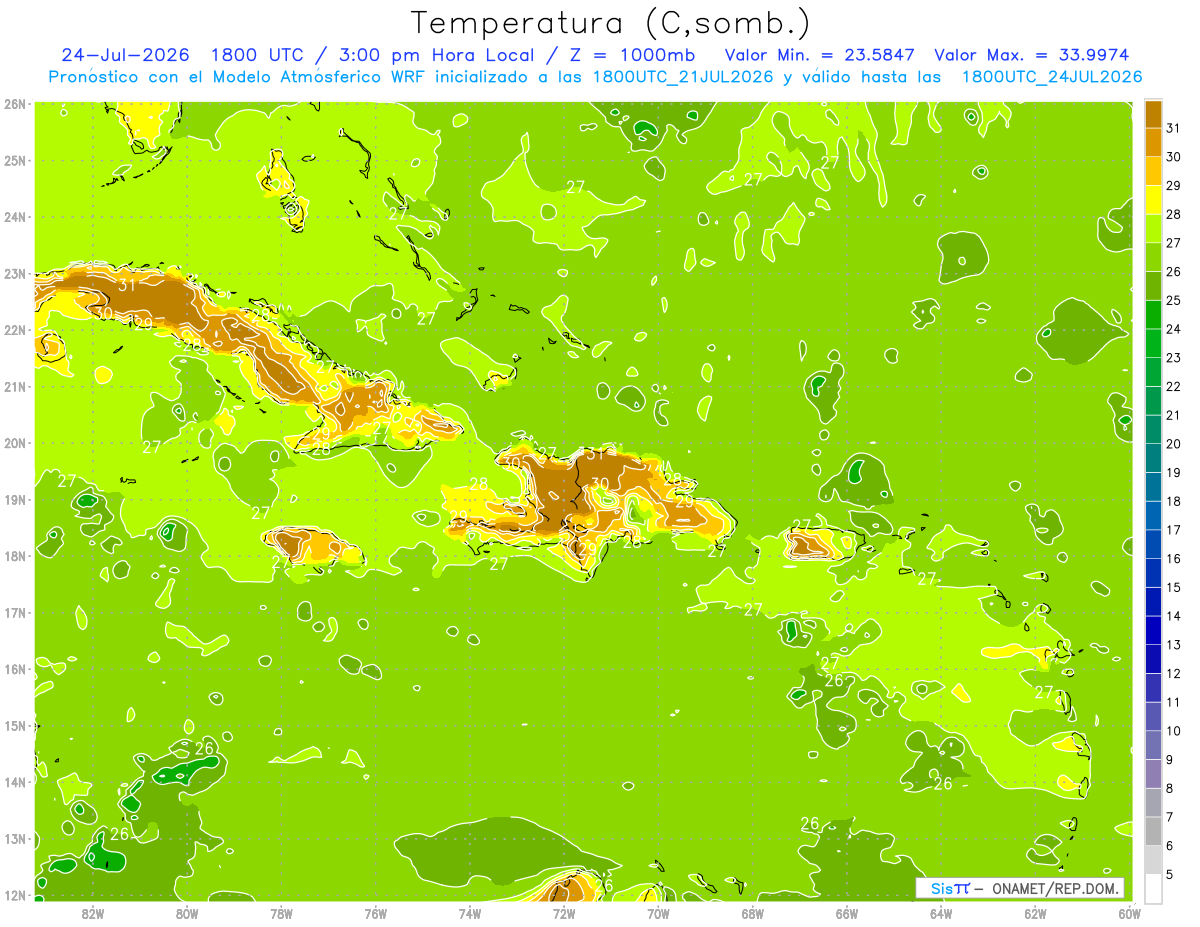Click the '78W' longitude axis label
Image resolution: width=1200 pixels, height=927 pixels.
coord(281,913)
